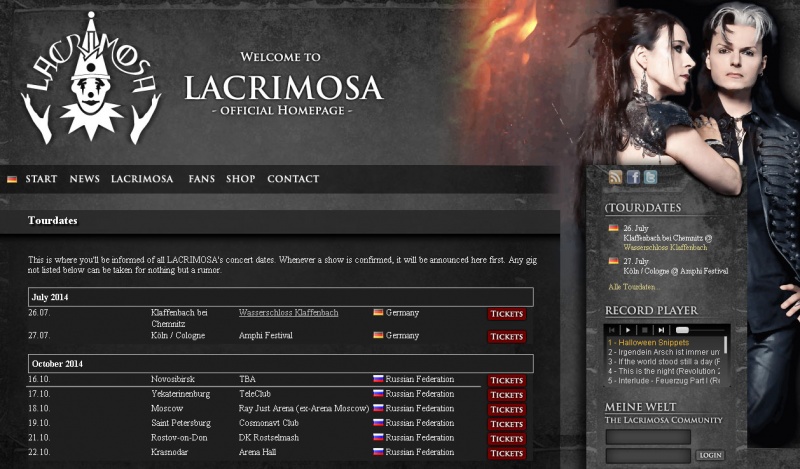Get tickets for Saint Petersburg Cosmonavt Club
This screenshot has width=800, height=469.
[507, 424]
